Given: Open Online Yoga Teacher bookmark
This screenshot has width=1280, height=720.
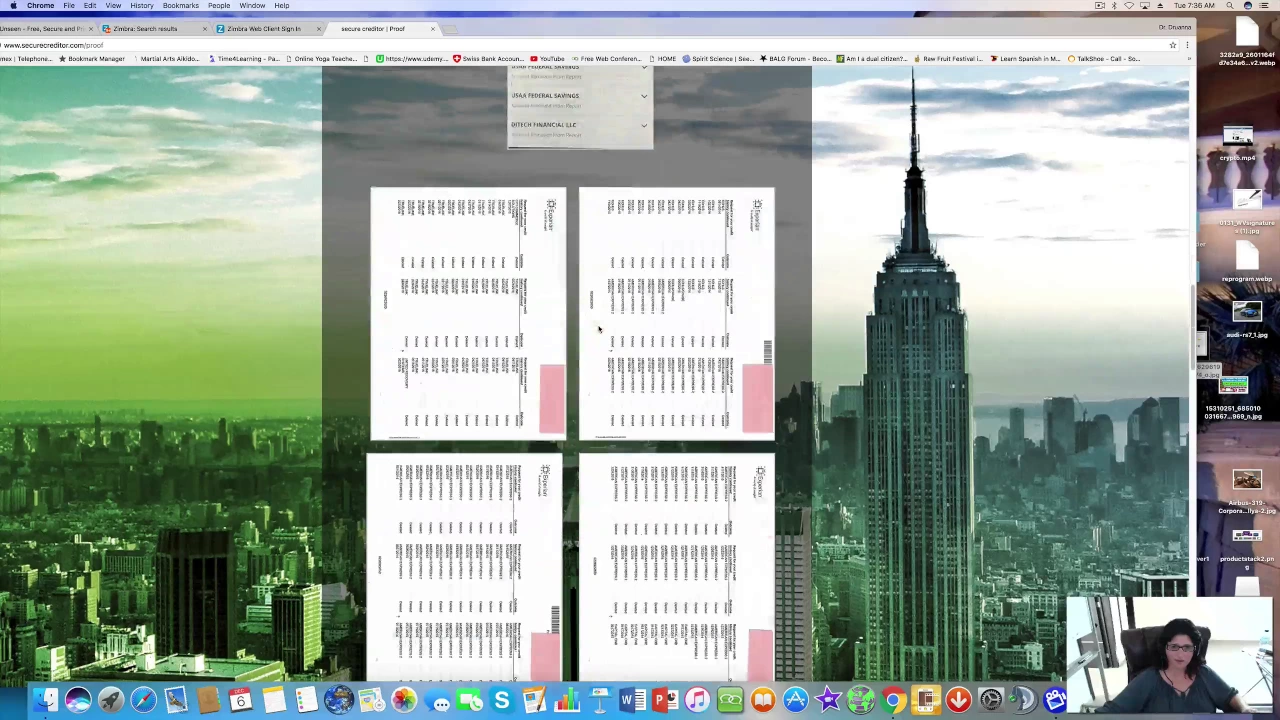Looking at the screenshot, I should (x=320, y=58).
